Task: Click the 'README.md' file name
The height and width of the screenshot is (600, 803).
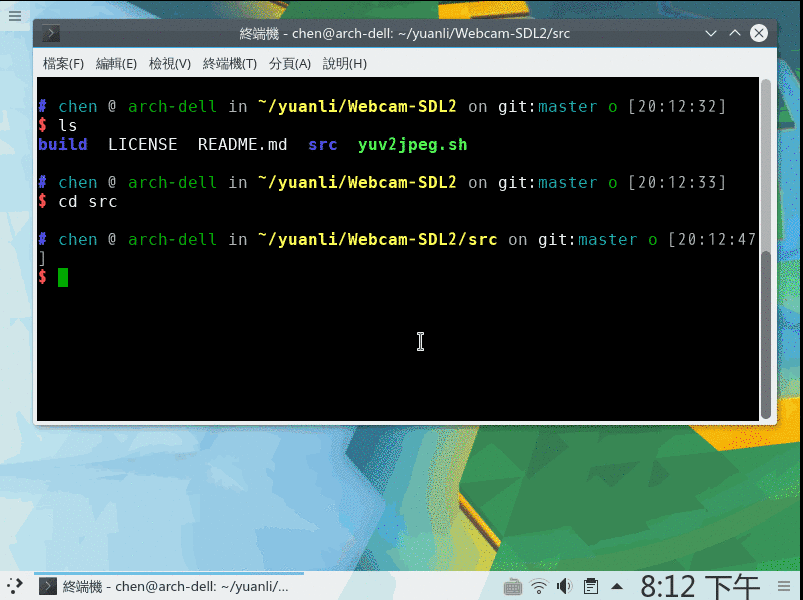Action: click(243, 145)
